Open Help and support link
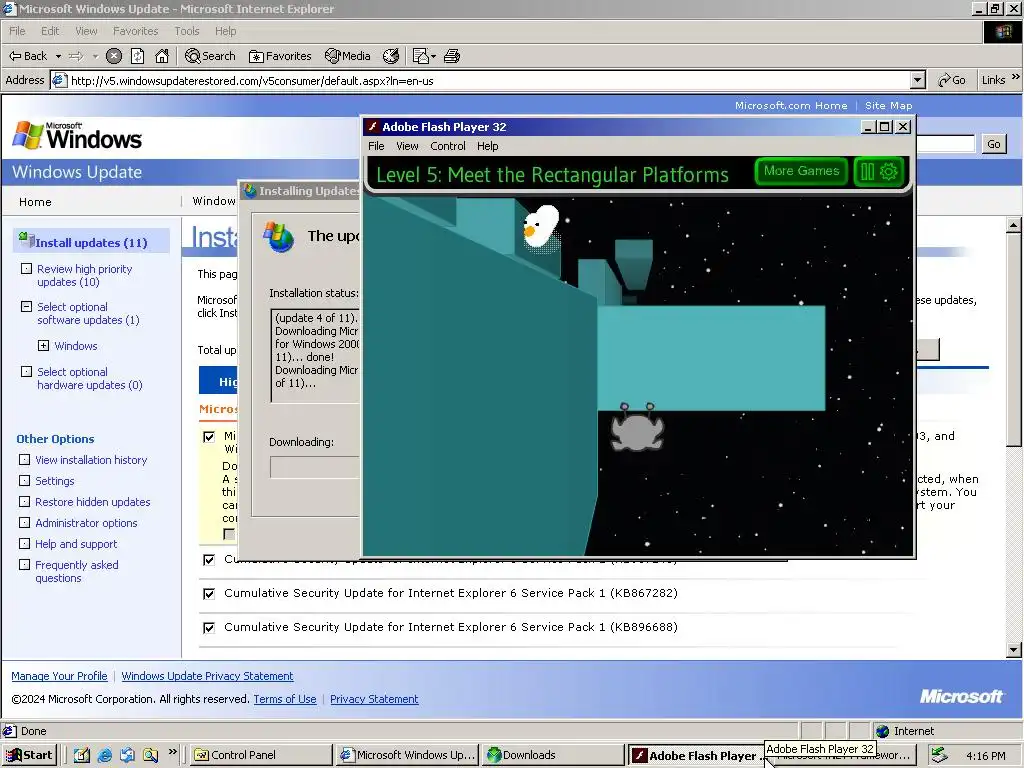The image size is (1024, 768). tap(76, 543)
